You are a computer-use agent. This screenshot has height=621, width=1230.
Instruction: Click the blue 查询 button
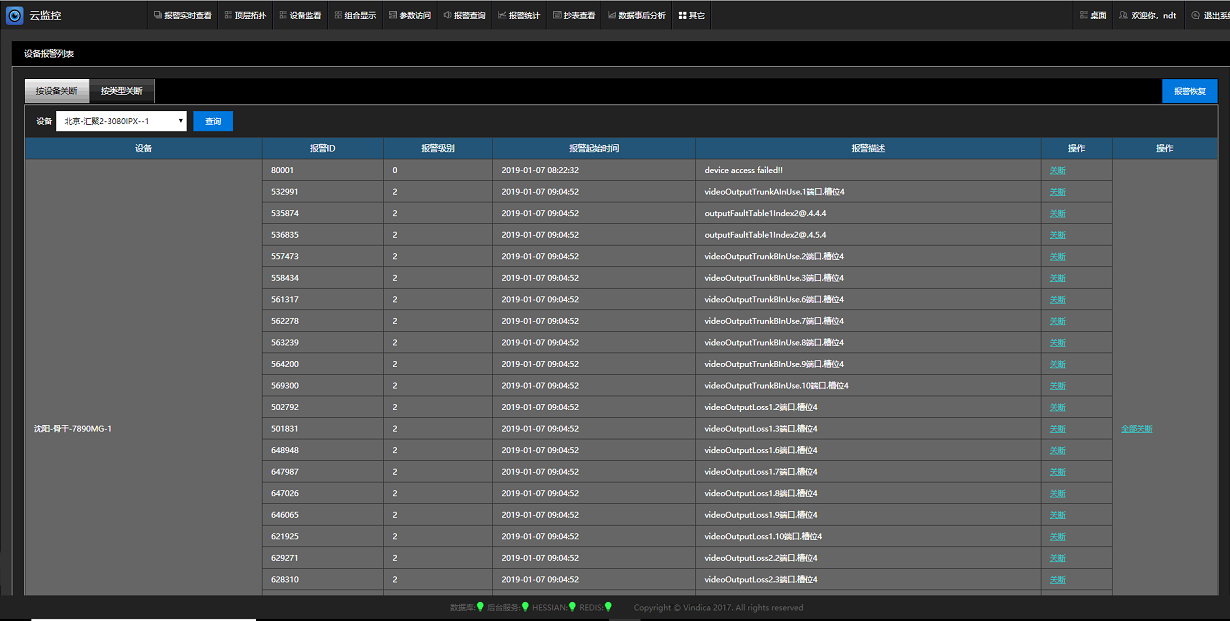coord(213,121)
